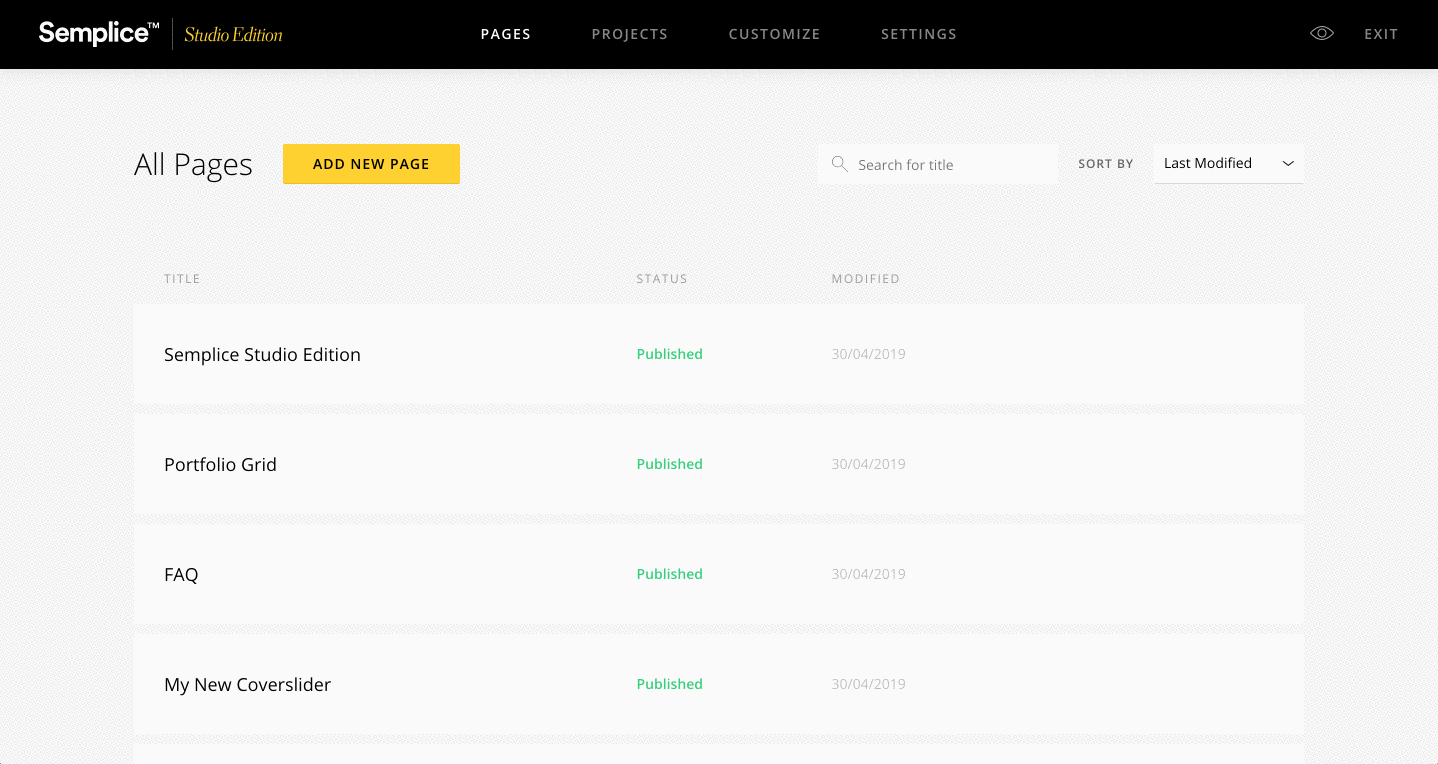This screenshot has height=764, width=1438.
Task: Click the Published status of FAQ
Action: tap(669, 574)
